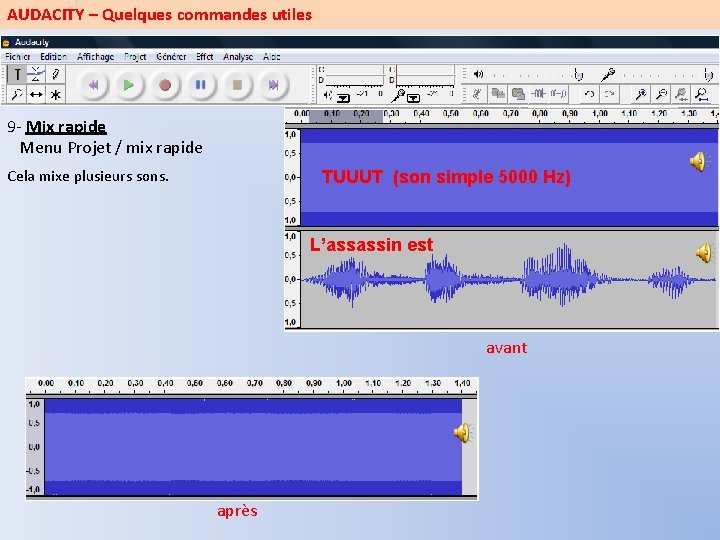The width and height of the screenshot is (720, 540).
Task: Click the Fit Project zoom icon
Action: (x=702, y=94)
